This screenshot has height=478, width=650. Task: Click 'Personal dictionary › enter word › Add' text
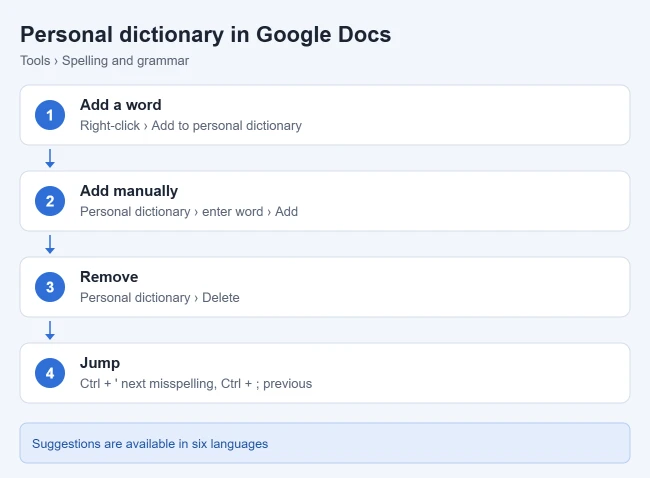point(189,211)
